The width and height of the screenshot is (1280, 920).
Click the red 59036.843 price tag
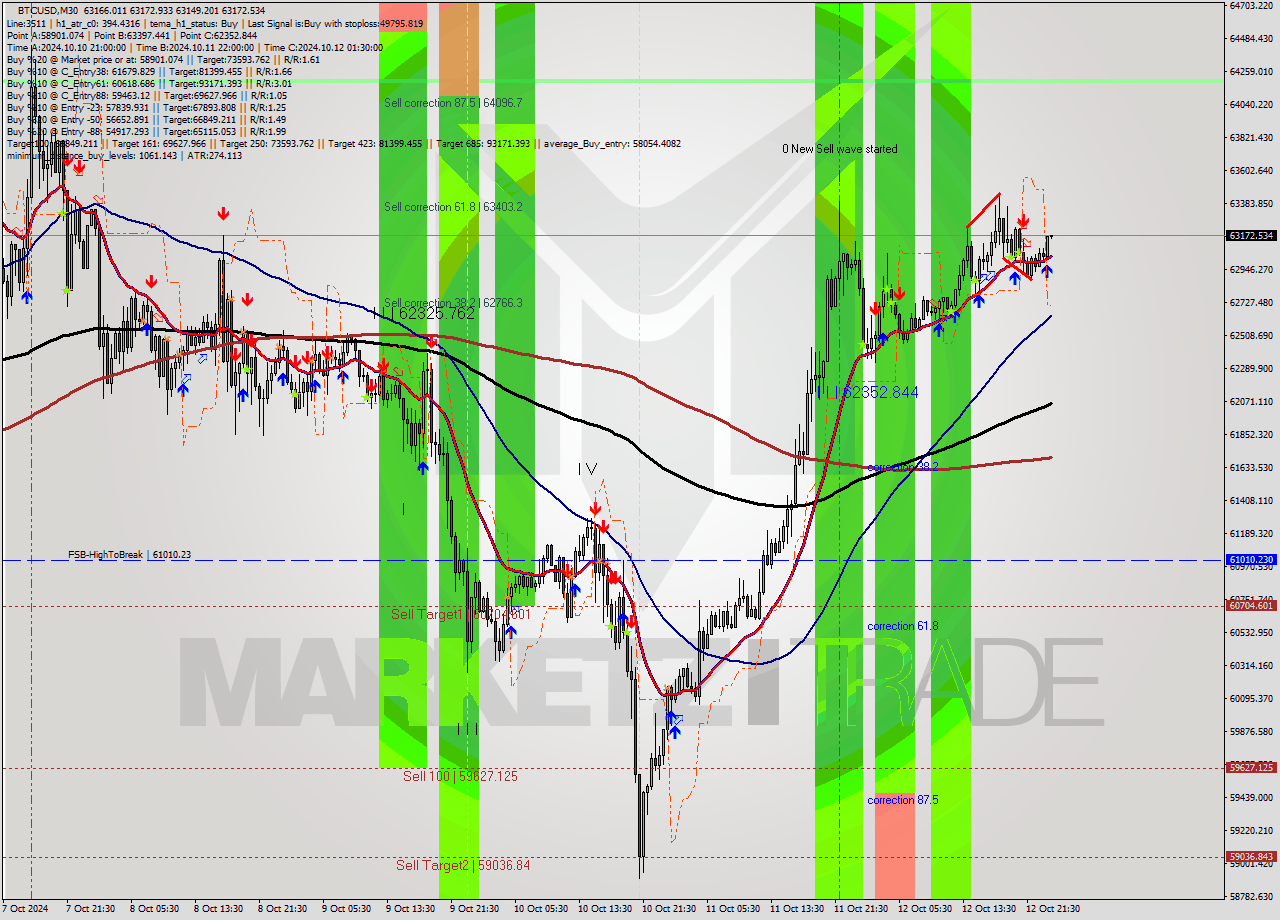click(1250, 856)
